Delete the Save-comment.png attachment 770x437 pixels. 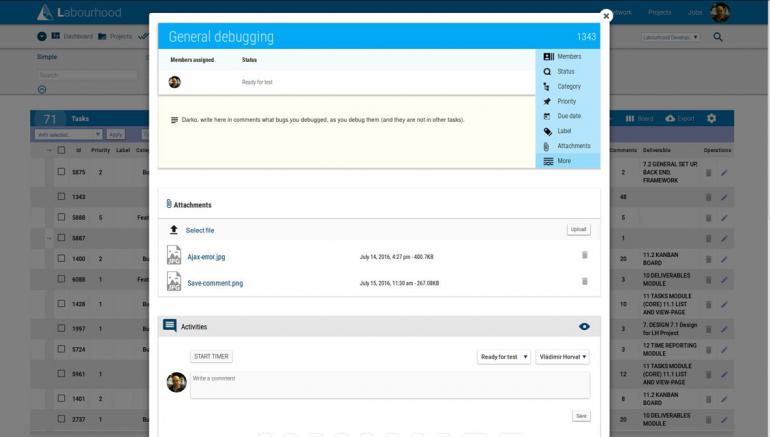pyautogui.click(x=584, y=281)
